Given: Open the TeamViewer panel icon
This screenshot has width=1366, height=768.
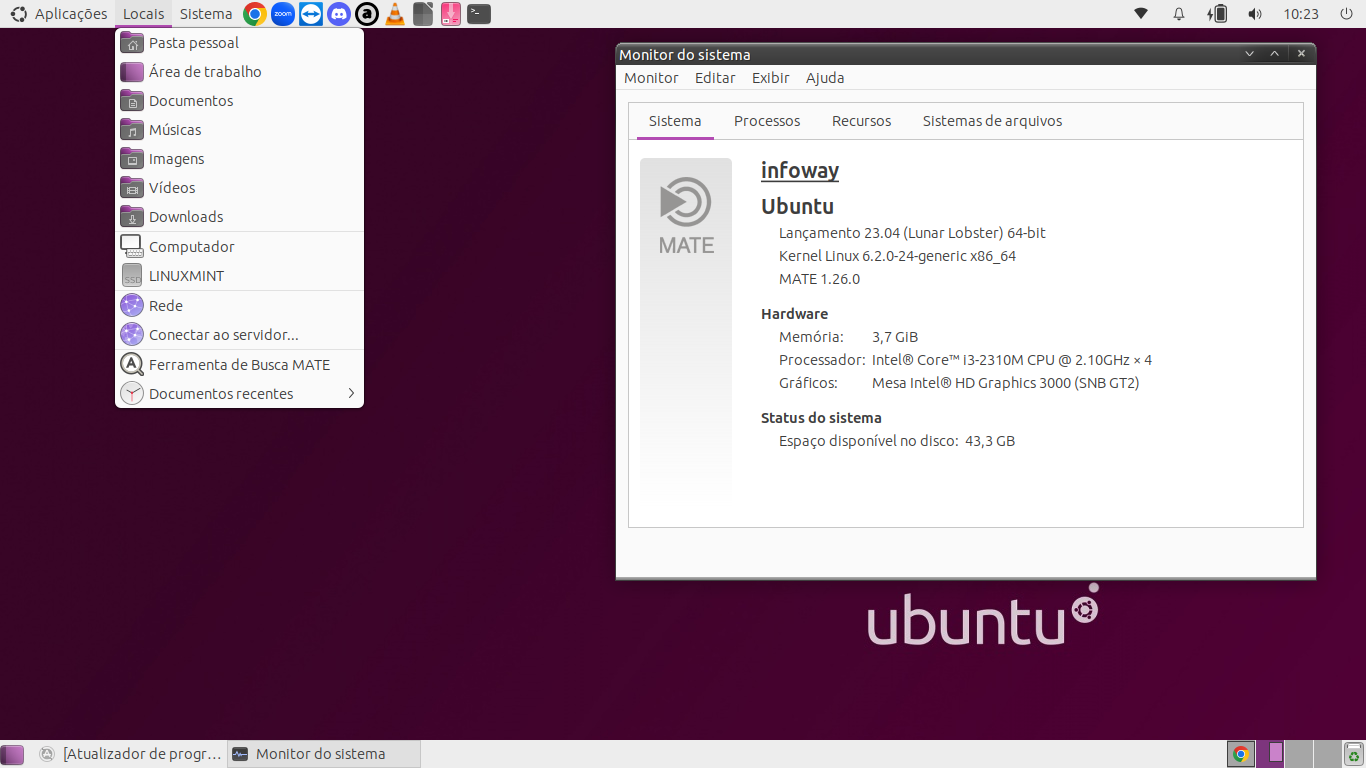Looking at the screenshot, I should 311,14.
